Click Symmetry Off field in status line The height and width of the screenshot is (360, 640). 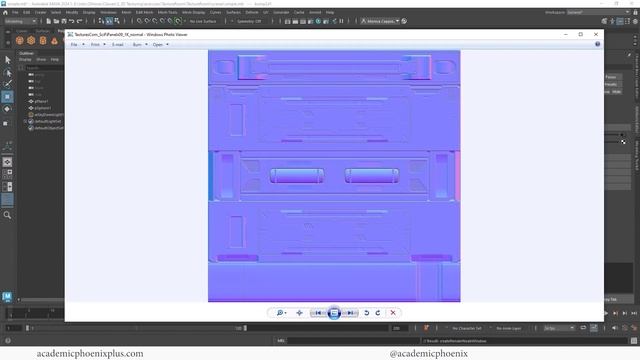pos(249,21)
